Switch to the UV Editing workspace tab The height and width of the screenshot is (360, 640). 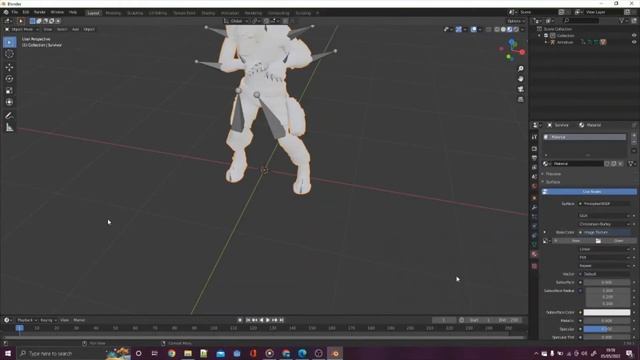point(158,13)
